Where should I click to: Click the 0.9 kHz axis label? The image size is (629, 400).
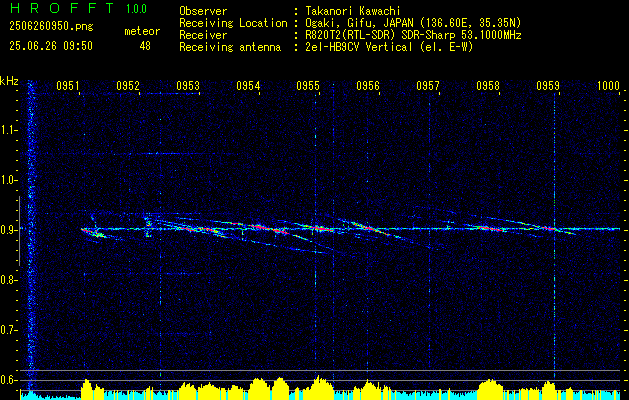tap(9, 230)
